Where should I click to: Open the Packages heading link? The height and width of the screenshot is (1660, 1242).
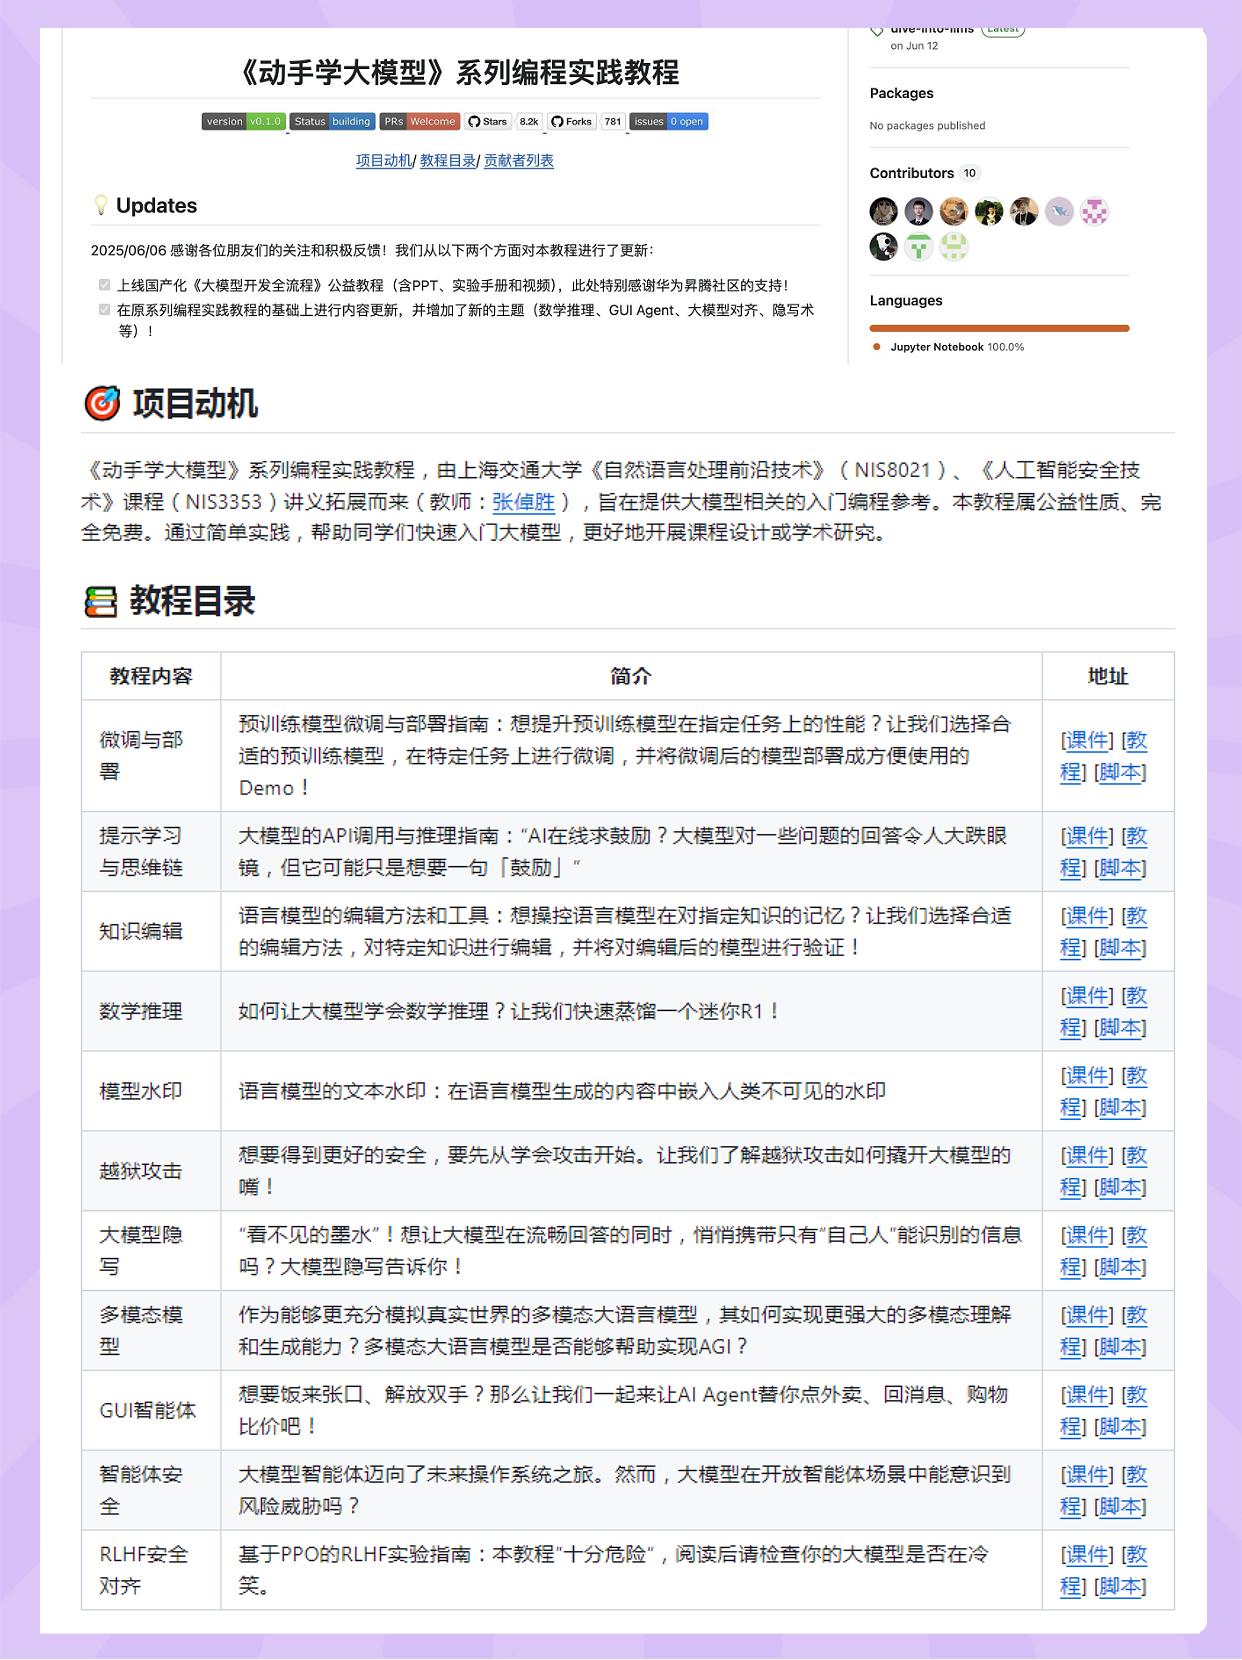pyautogui.click(x=901, y=93)
